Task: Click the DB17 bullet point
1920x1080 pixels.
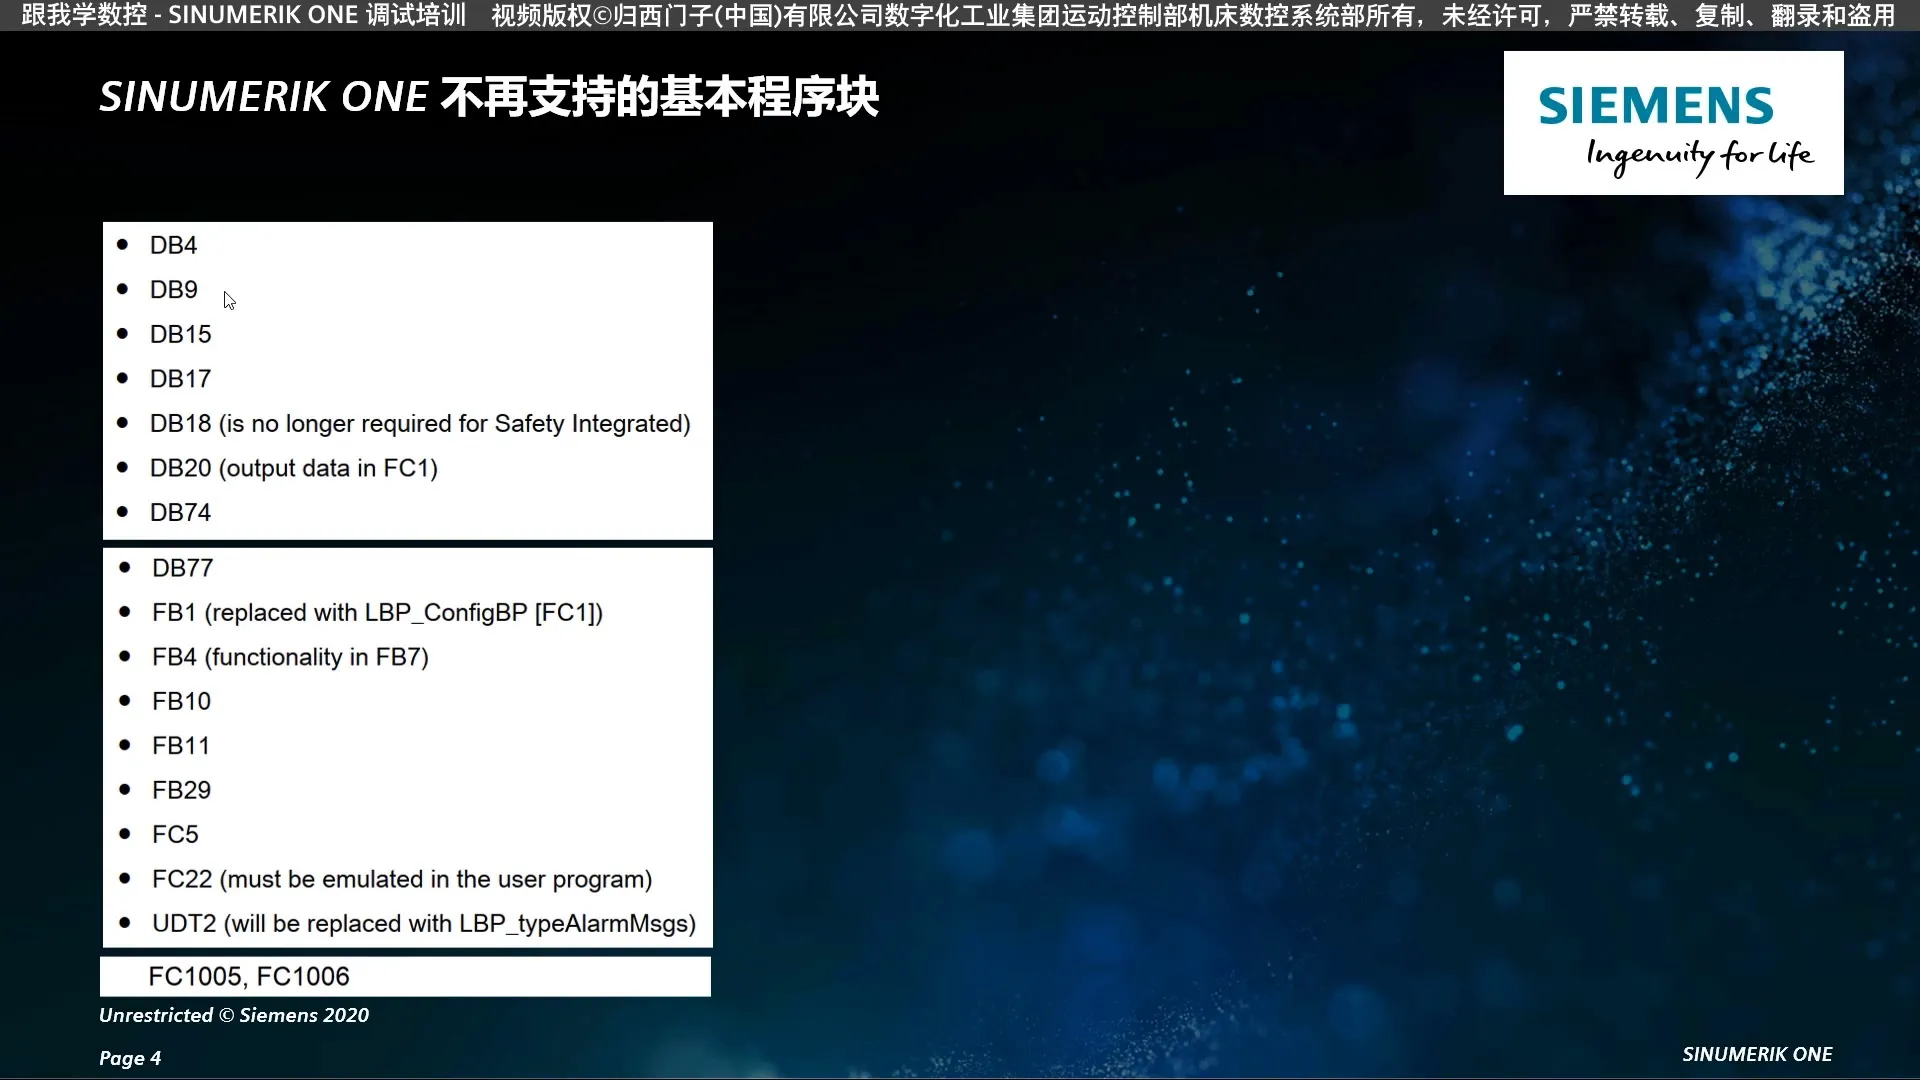Action: [x=181, y=378]
